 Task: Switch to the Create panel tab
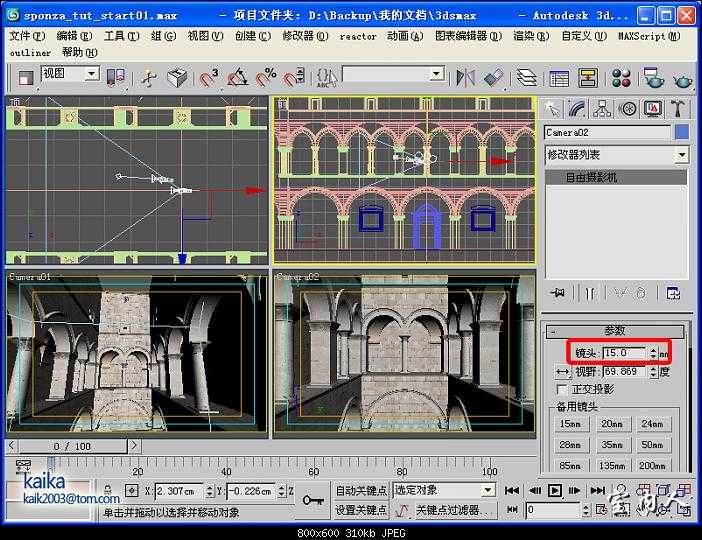(552, 109)
